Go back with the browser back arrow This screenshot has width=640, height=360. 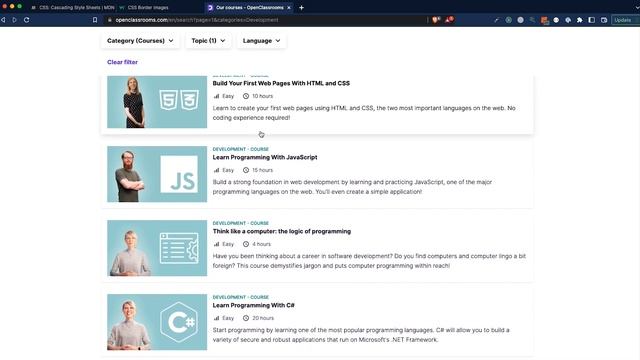pyautogui.click(x=3, y=20)
